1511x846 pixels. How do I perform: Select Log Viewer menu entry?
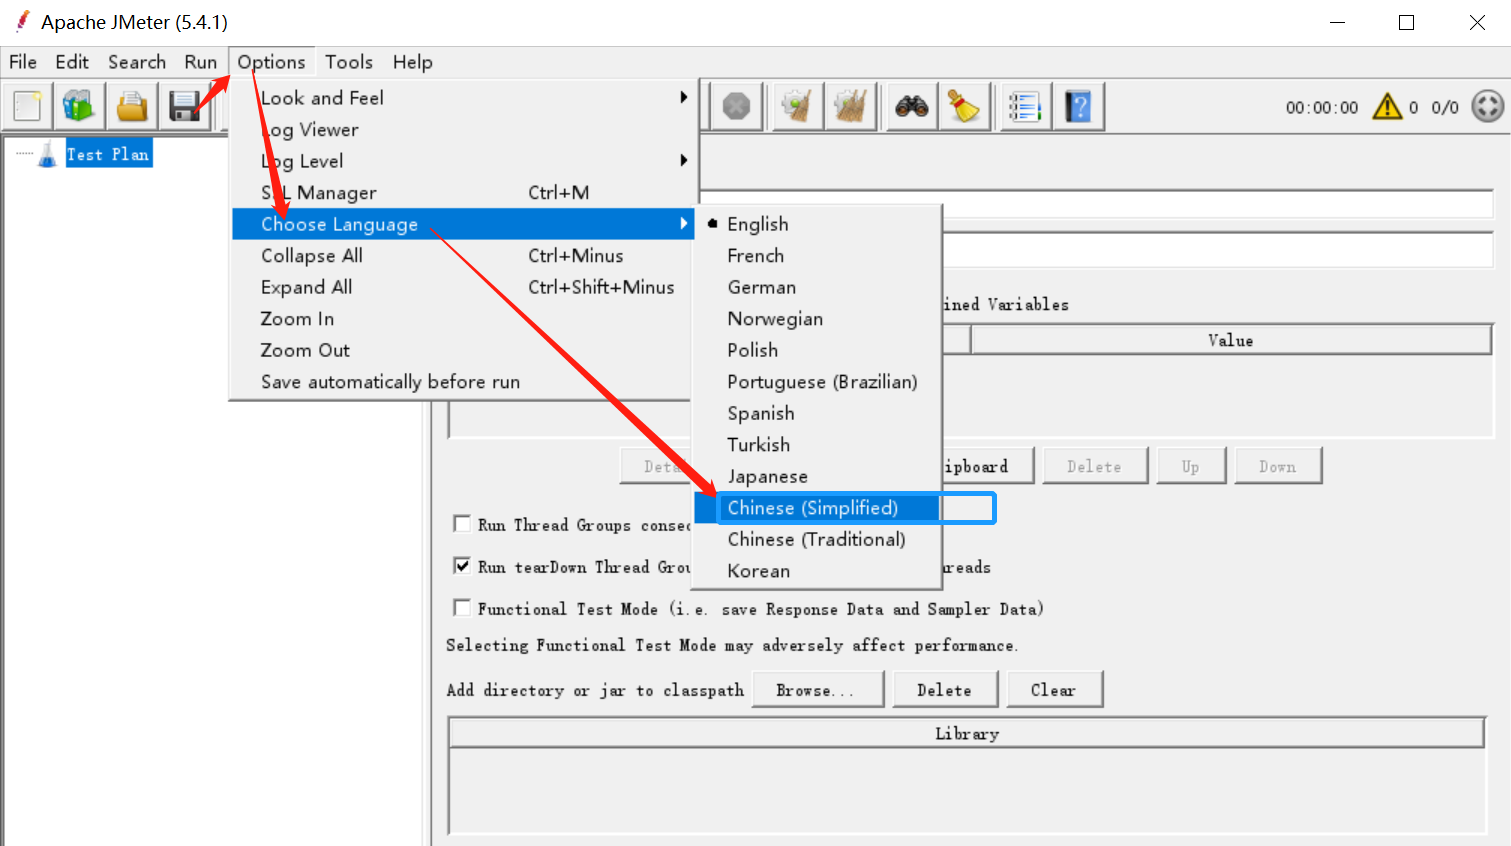point(462,130)
